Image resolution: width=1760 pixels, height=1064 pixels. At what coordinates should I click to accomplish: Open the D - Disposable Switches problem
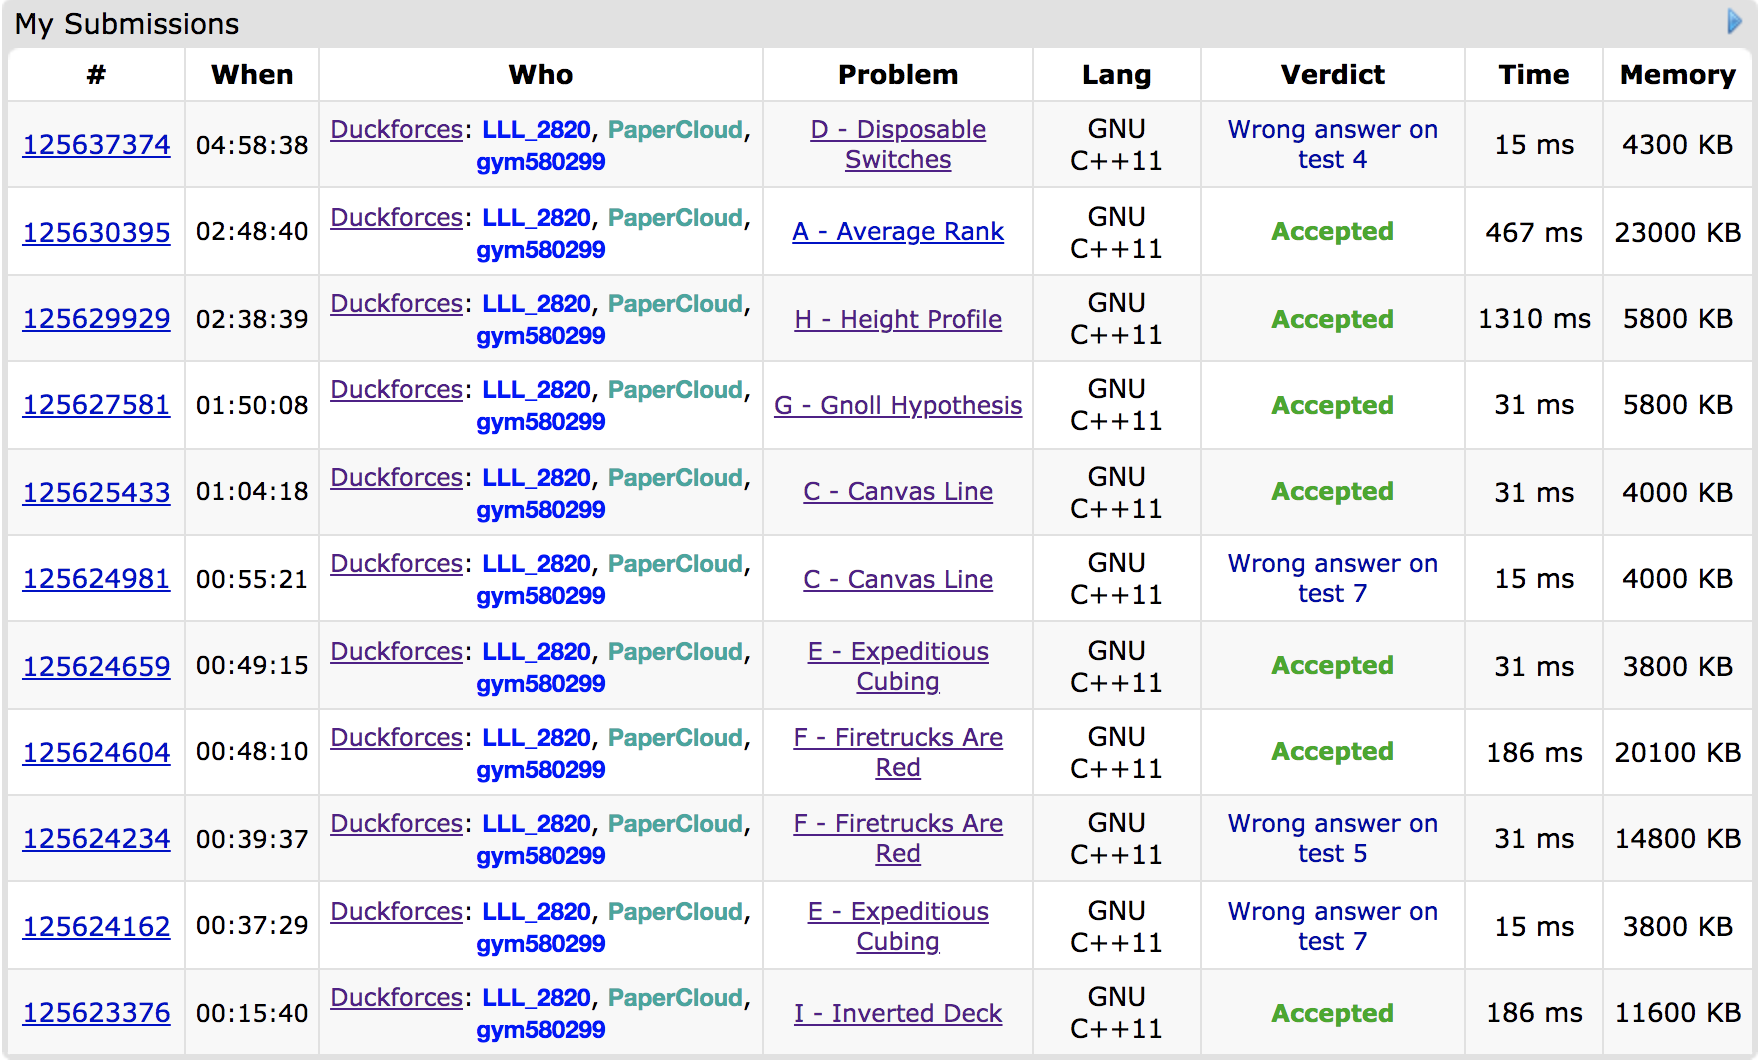tap(897, 144)
